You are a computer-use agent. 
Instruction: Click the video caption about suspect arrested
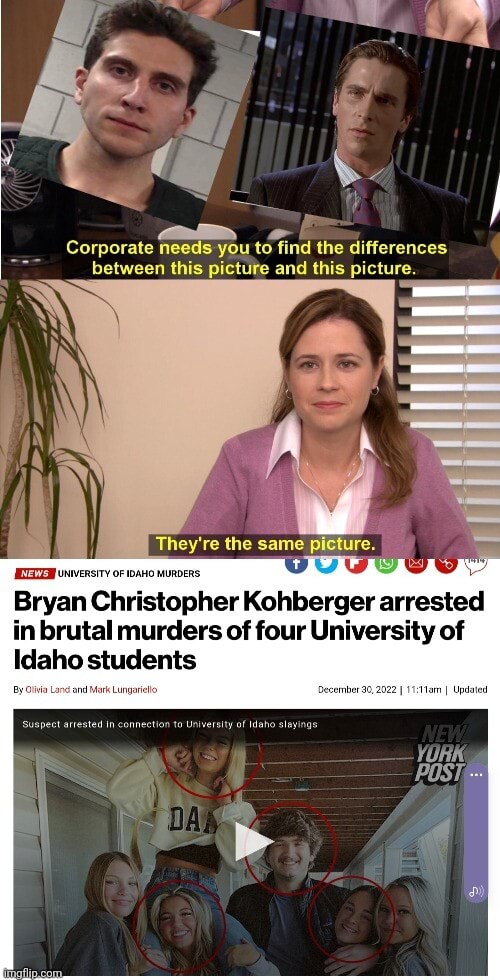pyautogui.click(x=170, y=724)
